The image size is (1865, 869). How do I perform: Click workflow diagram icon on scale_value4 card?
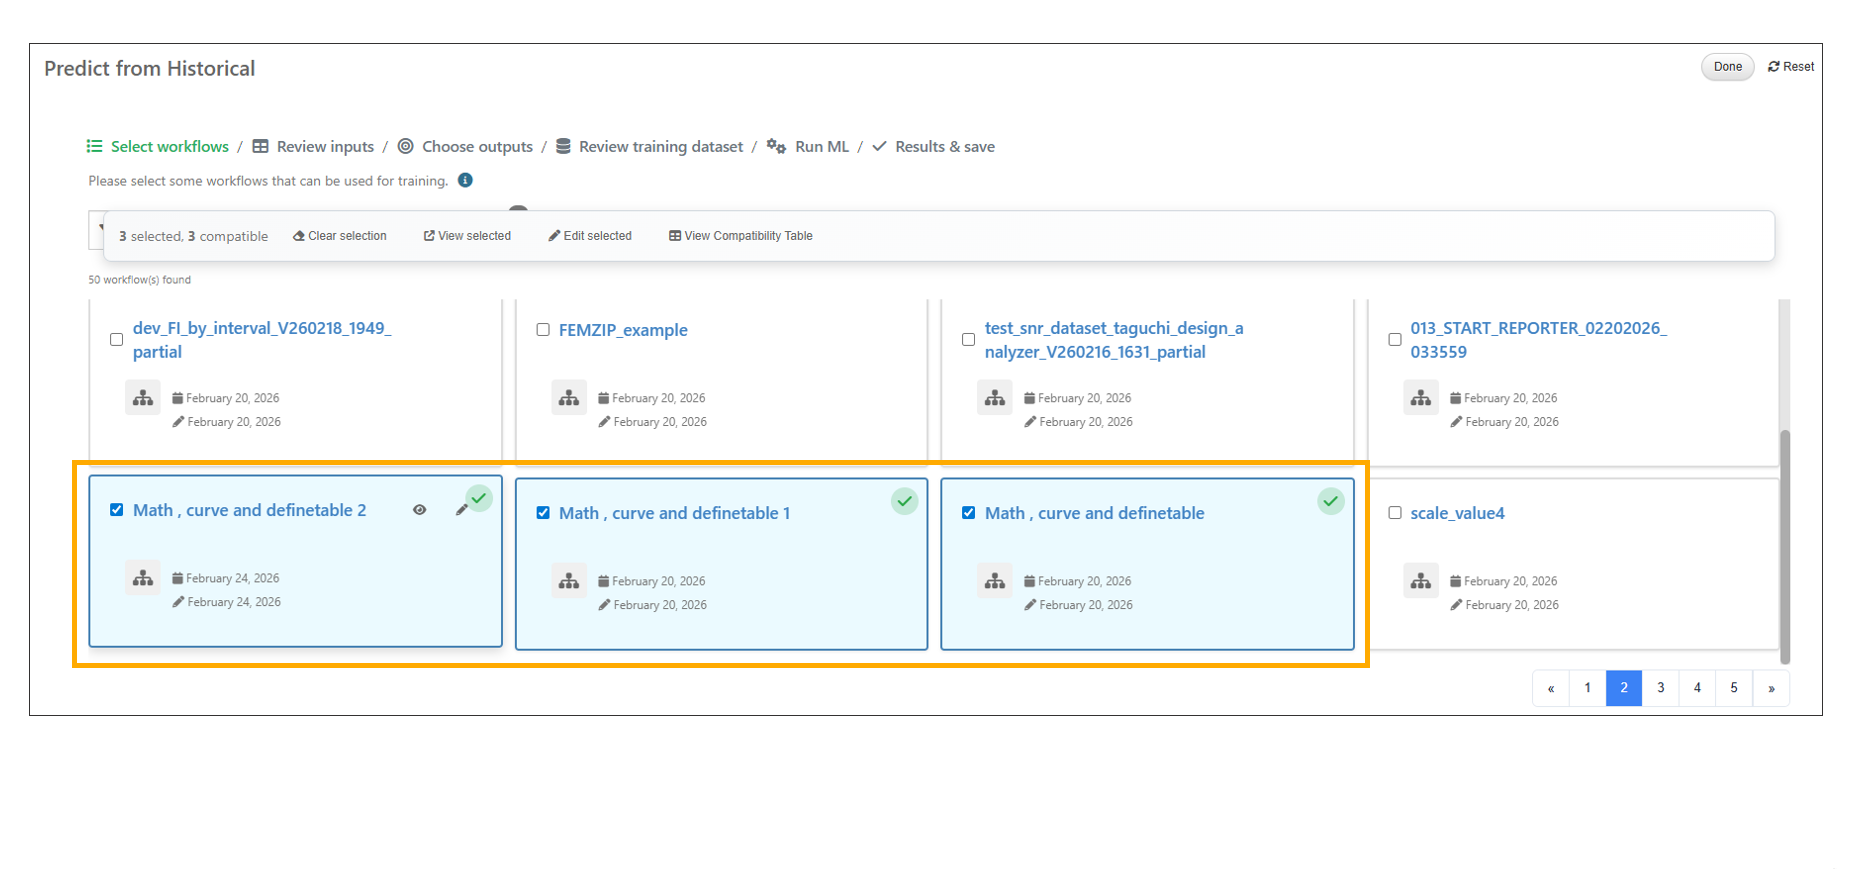coord(1421,581)
